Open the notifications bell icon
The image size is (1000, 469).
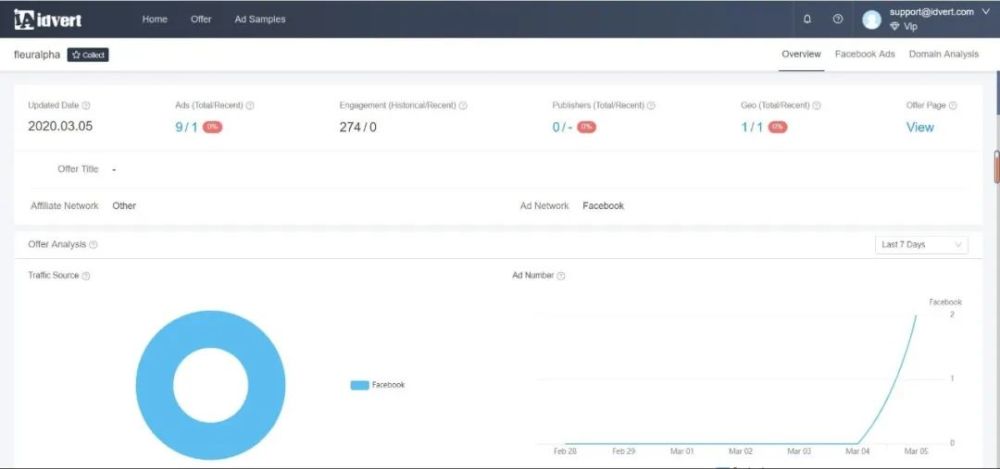tap(807, 19)
